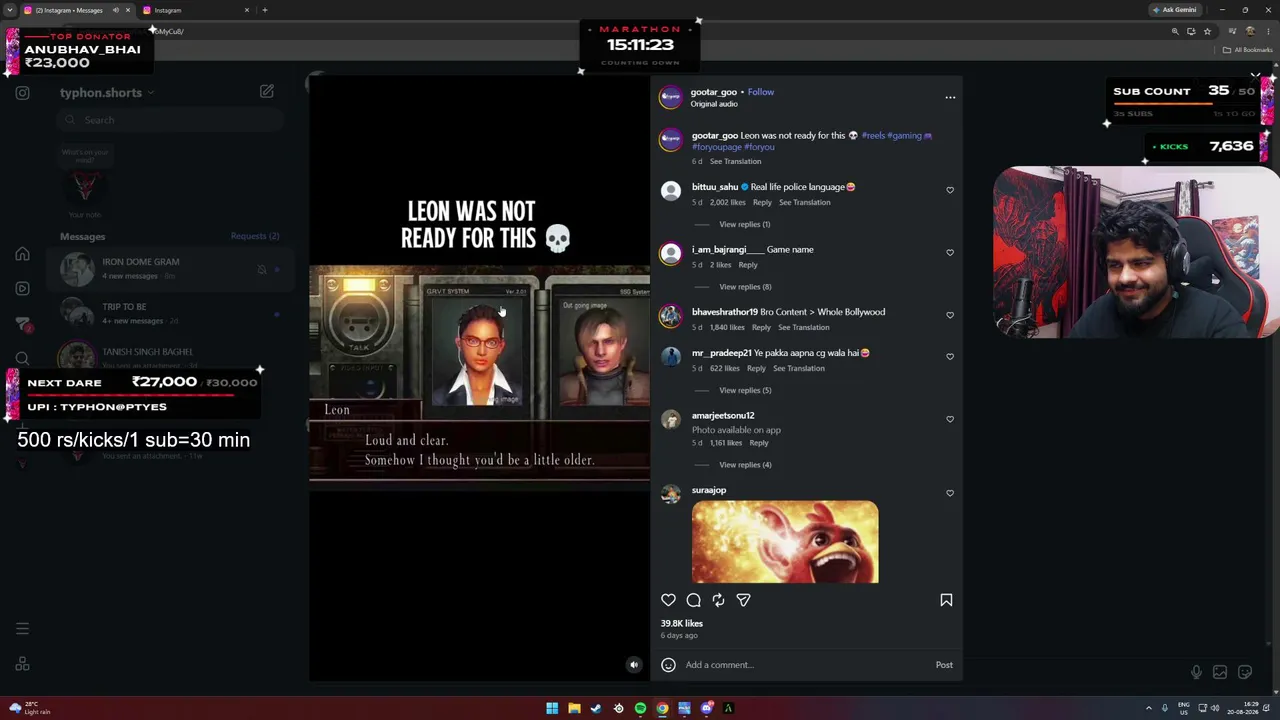Open suraajop's GIF comment image

click(785, 542)
